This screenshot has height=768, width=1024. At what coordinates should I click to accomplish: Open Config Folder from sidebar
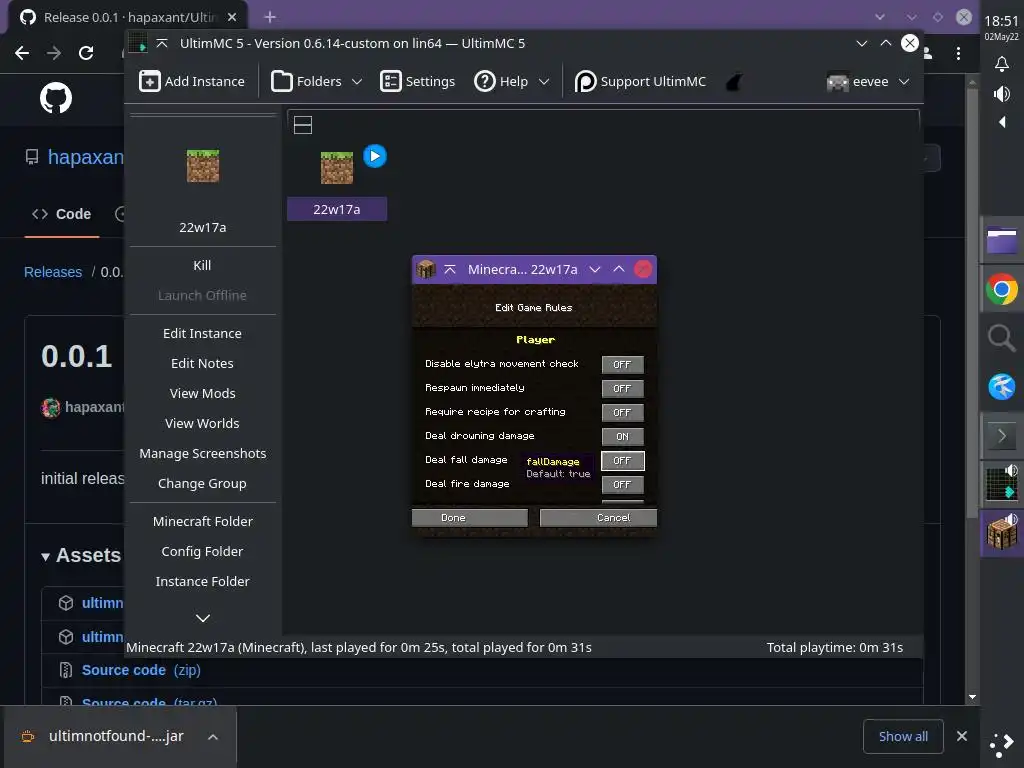point(202,551)
